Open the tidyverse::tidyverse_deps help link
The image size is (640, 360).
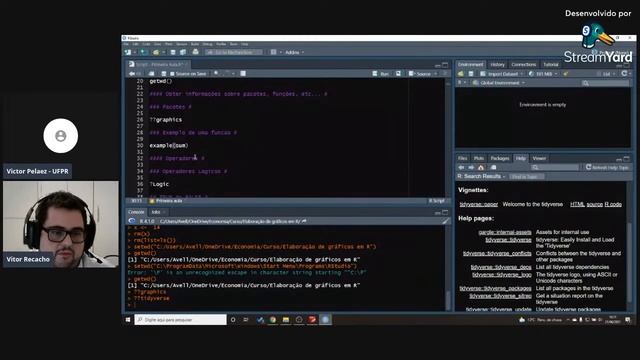point(501,267)
